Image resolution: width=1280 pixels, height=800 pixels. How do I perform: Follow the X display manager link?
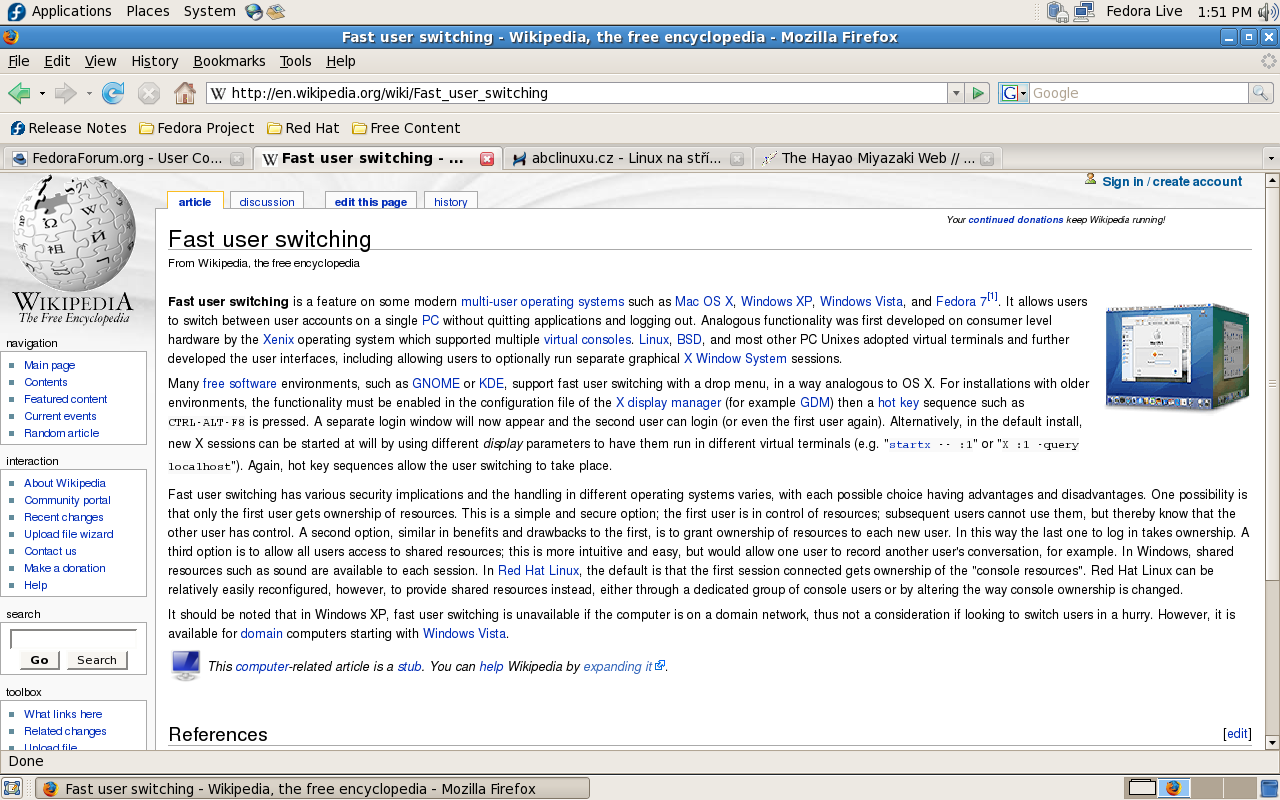coord(668,402)
